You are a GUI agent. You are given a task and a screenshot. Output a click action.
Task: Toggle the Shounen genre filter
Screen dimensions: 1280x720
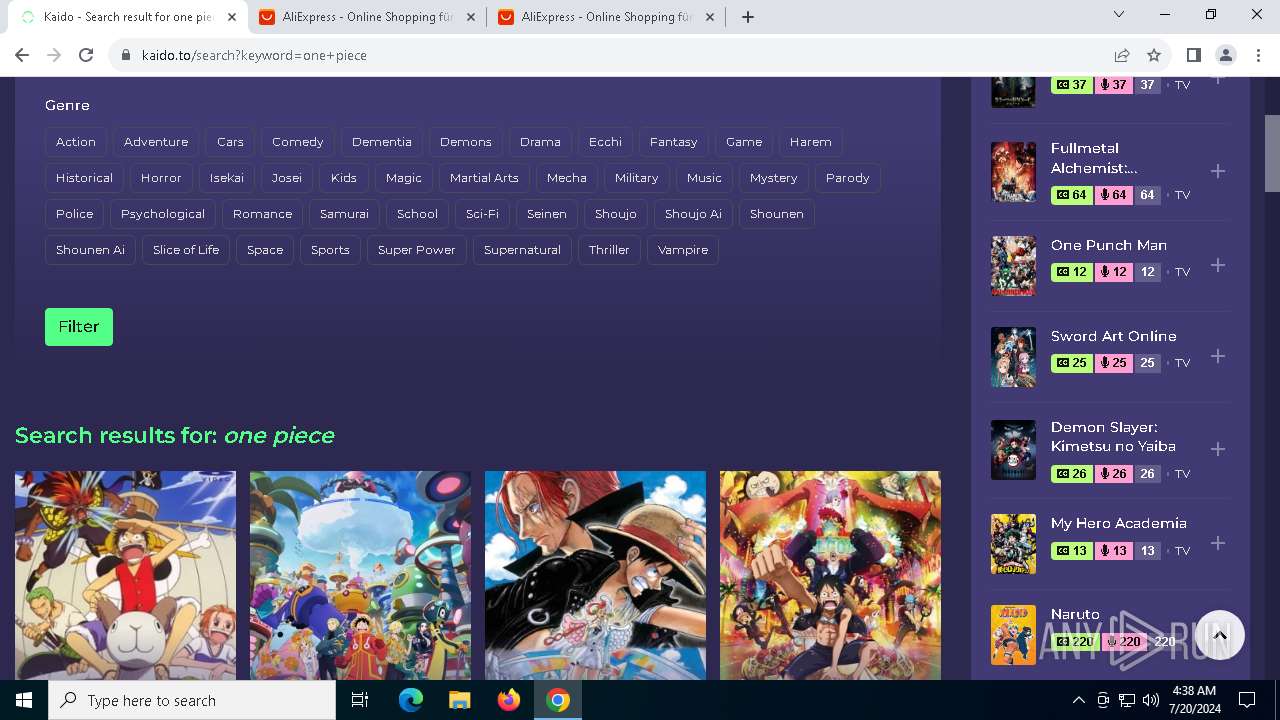[777, 214]
